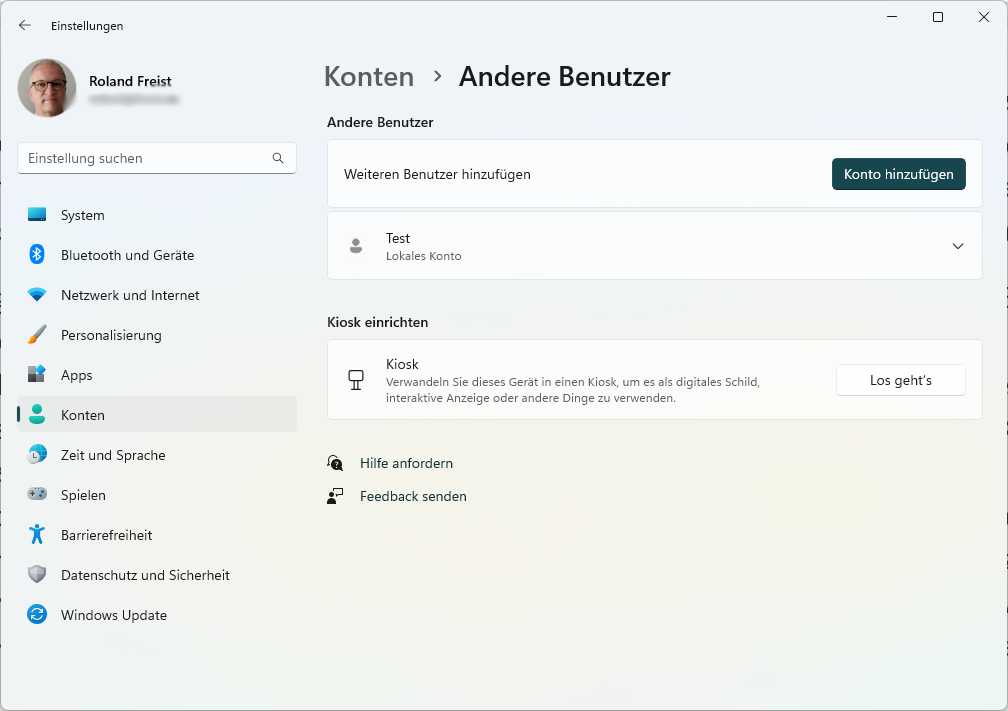Start kiosk setup with Los geht's

pos(899,380)
